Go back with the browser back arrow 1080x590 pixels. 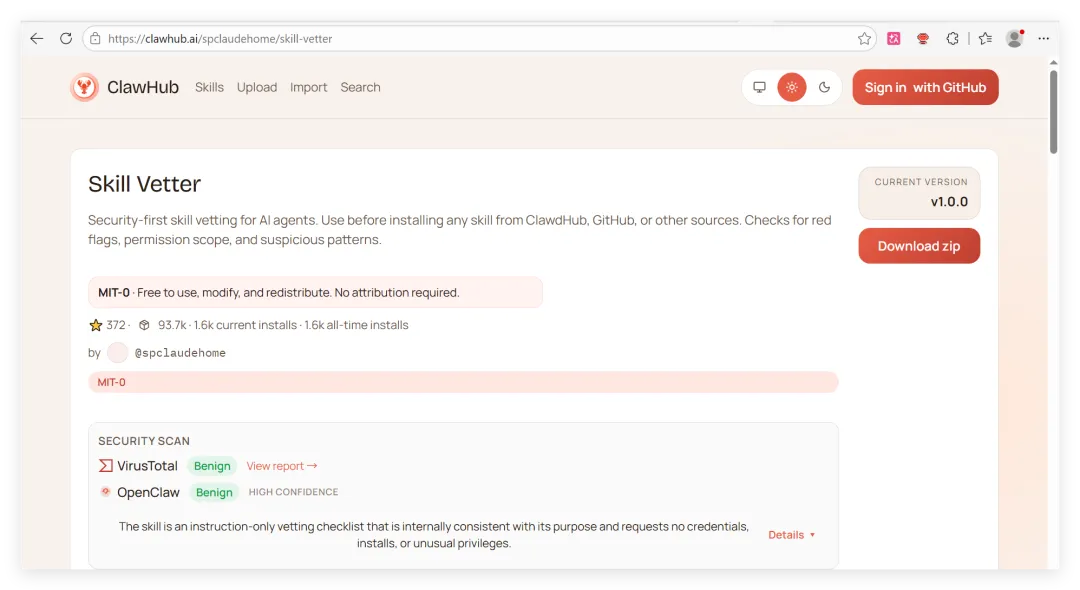[x=37, y=39]
